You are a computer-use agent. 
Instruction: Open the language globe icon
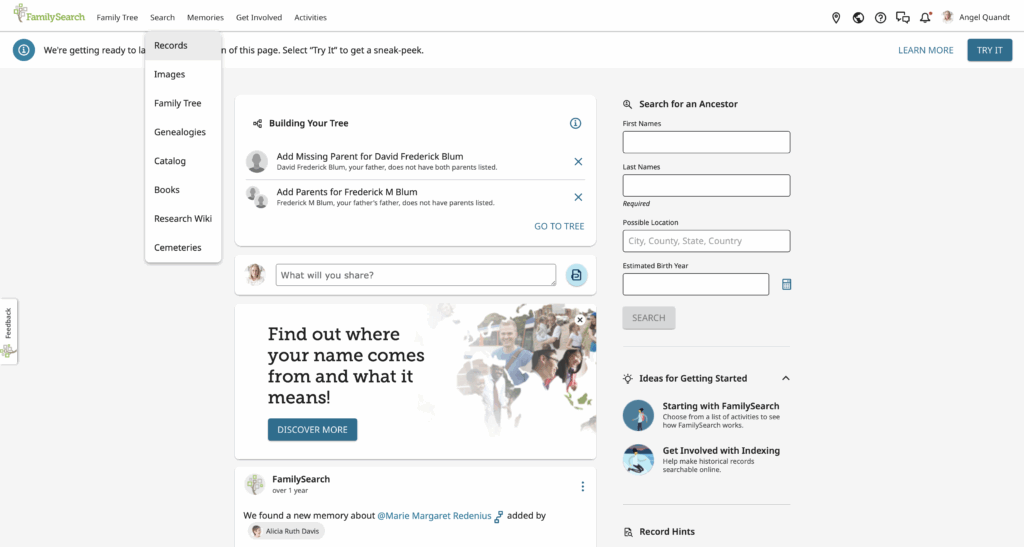coord(858,18)
